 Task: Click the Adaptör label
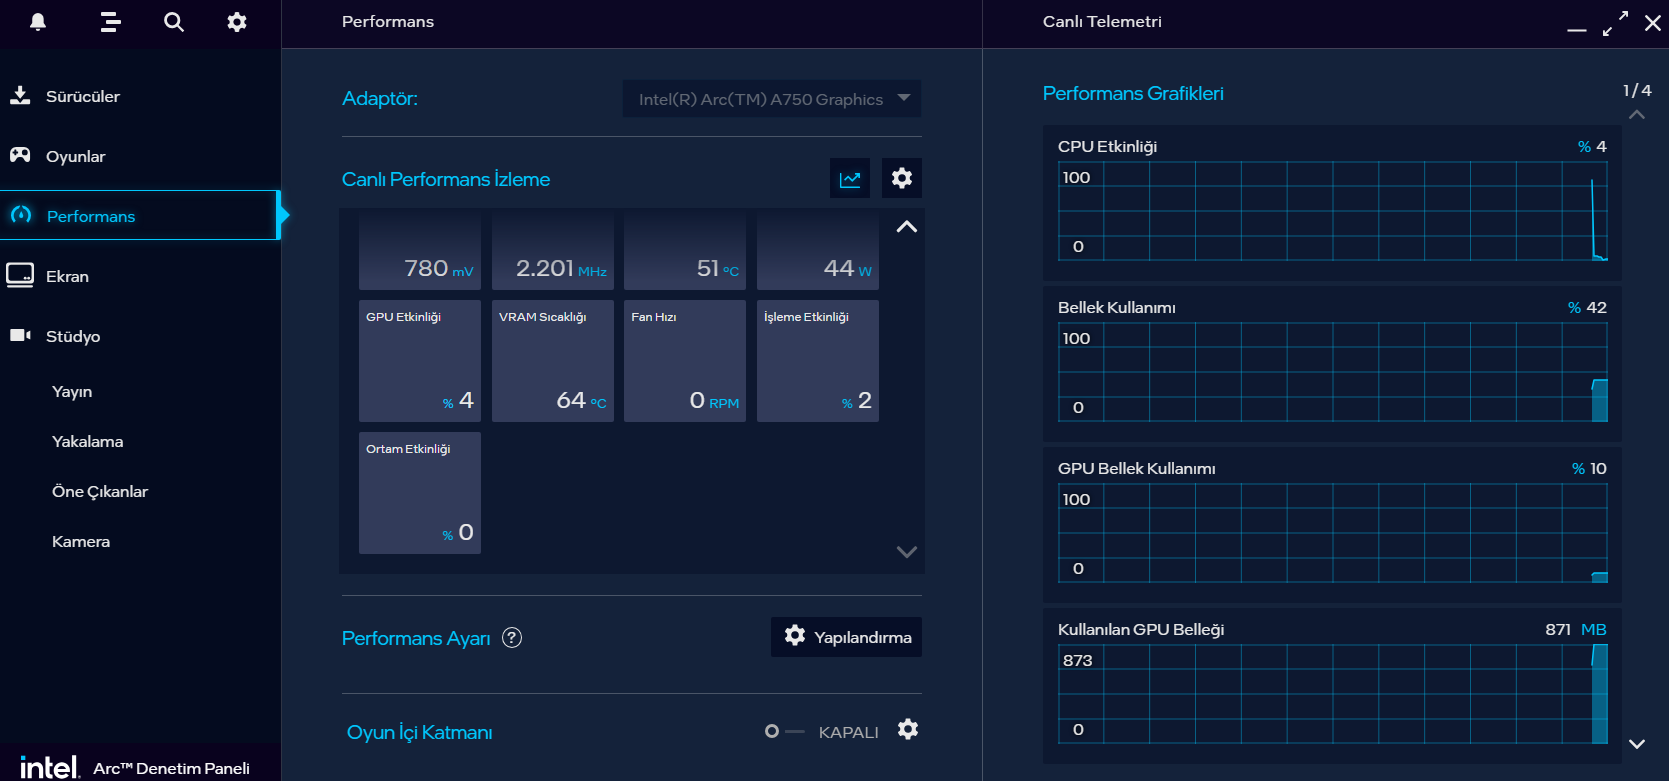[x=380, y=98]
